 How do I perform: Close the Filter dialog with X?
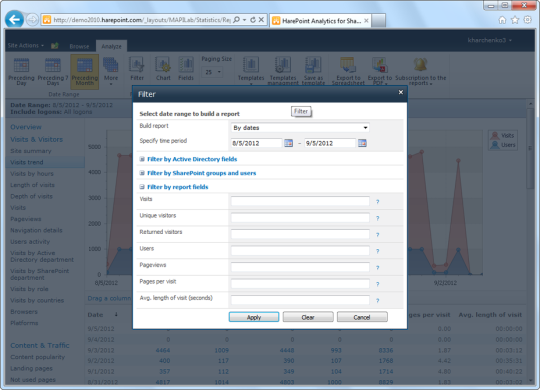click(401, 92)
